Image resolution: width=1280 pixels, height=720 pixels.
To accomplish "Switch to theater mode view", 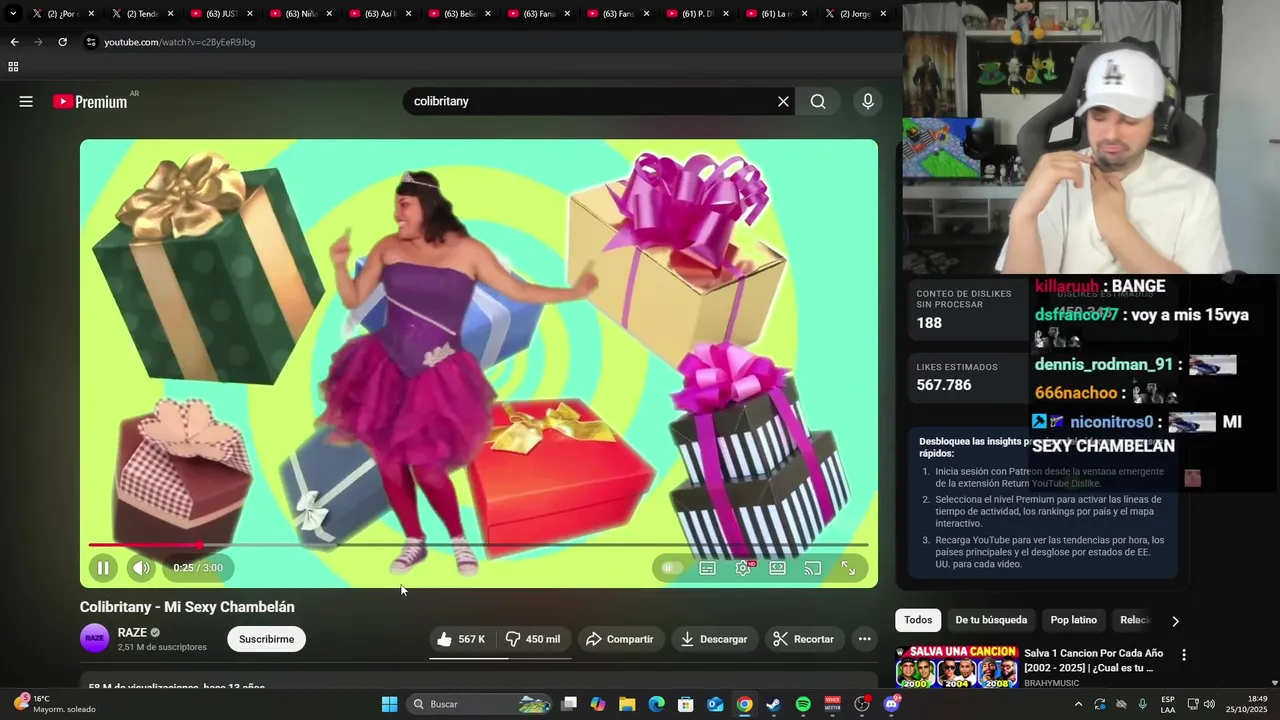I will 777,568.
